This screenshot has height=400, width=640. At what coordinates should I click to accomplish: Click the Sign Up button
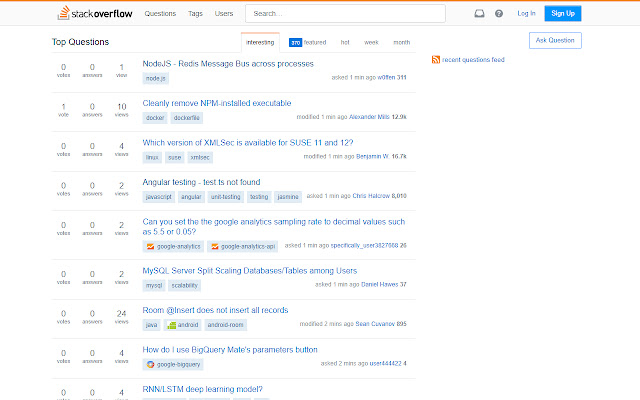[563, 13]
